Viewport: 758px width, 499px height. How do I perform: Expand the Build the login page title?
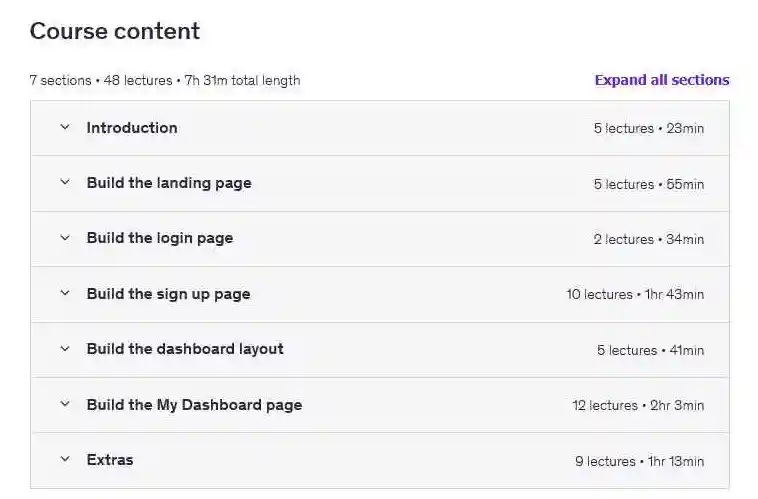[160, 238]
